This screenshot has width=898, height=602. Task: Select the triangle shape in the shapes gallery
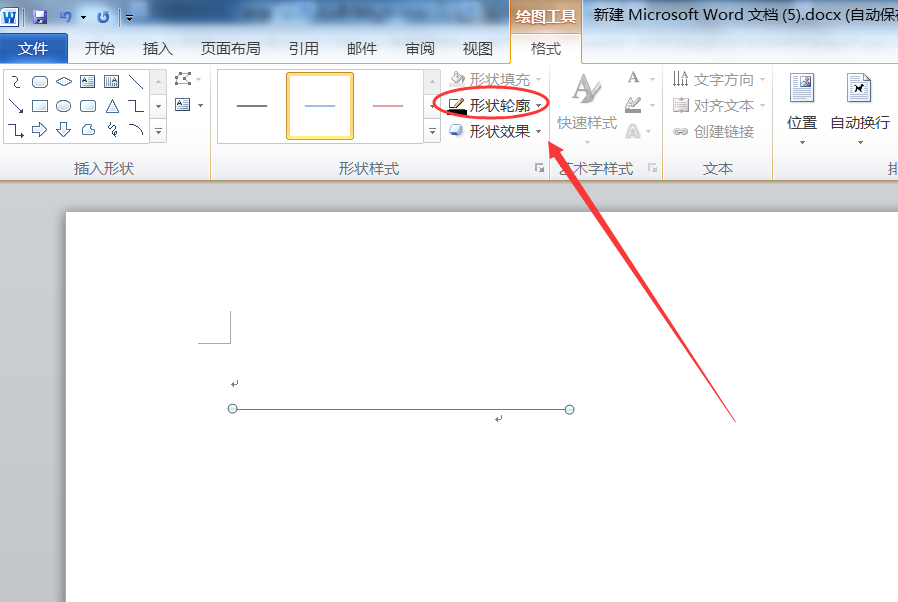(x=112, y=106)
